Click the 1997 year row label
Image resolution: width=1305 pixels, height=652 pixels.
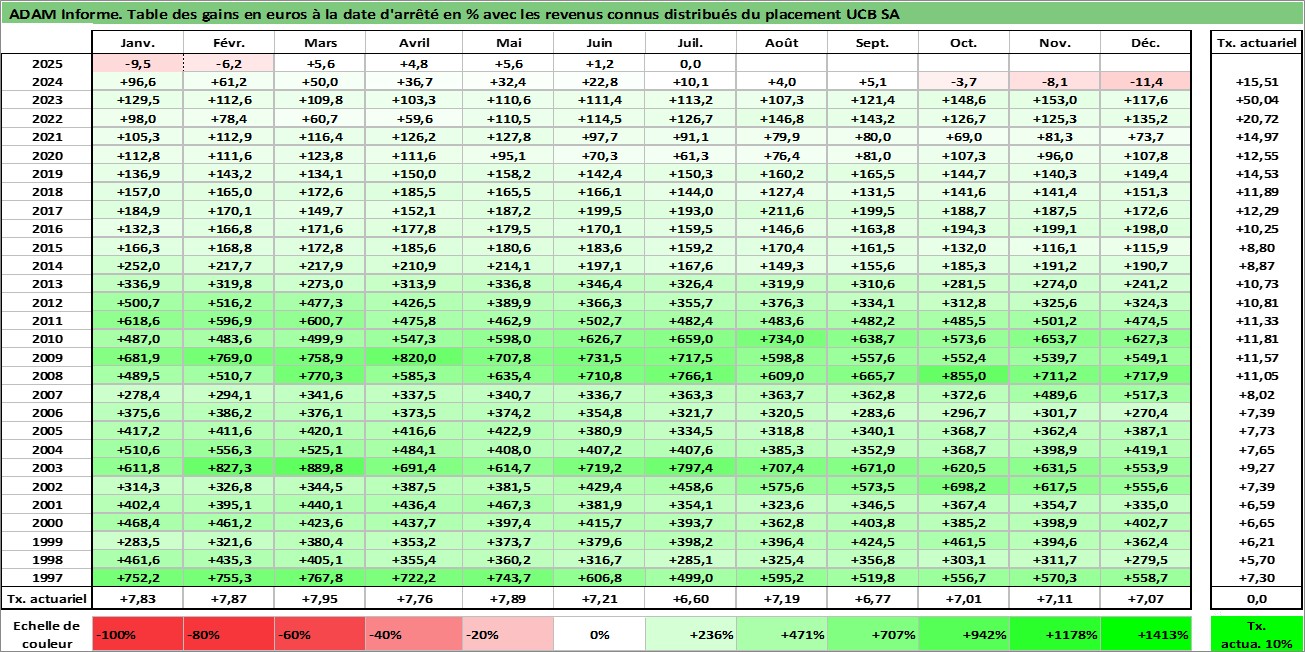(x=46, y=578)
